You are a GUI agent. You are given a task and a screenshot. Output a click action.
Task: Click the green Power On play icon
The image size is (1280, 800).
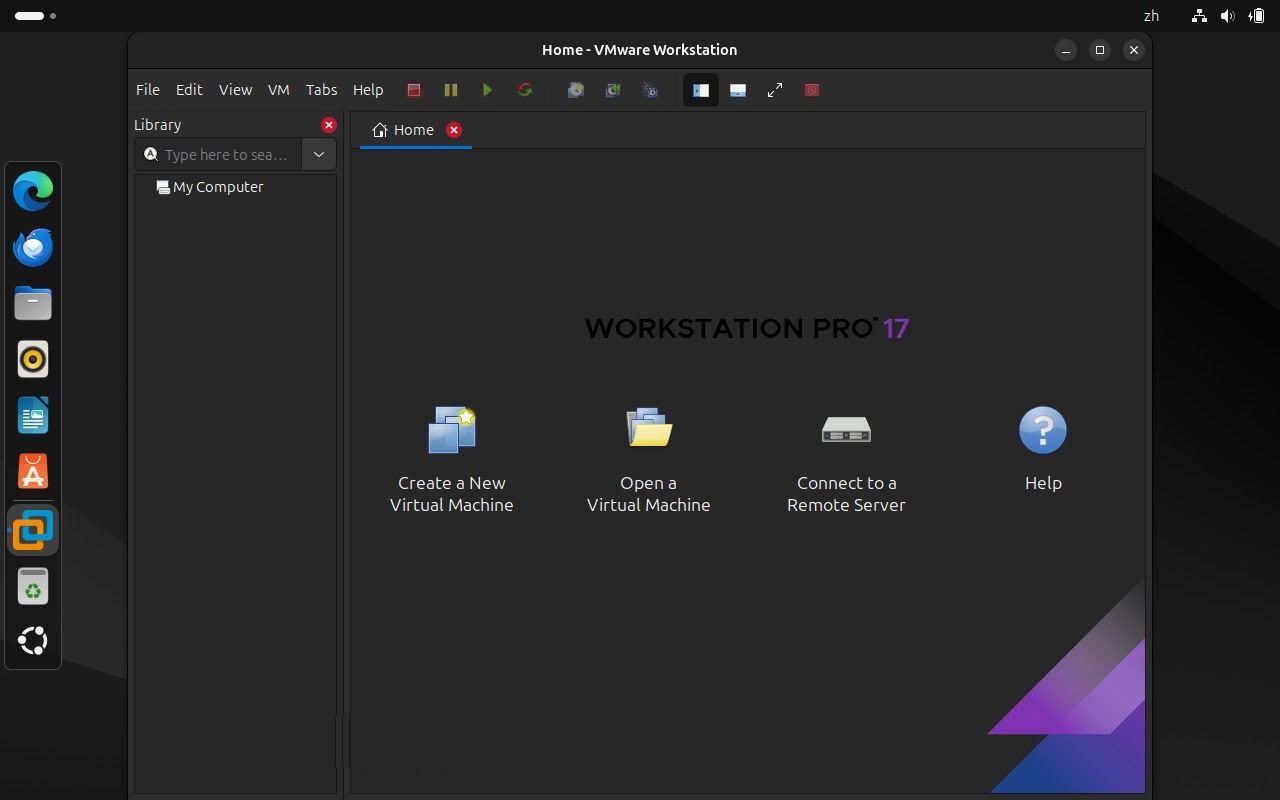[487, 90]
